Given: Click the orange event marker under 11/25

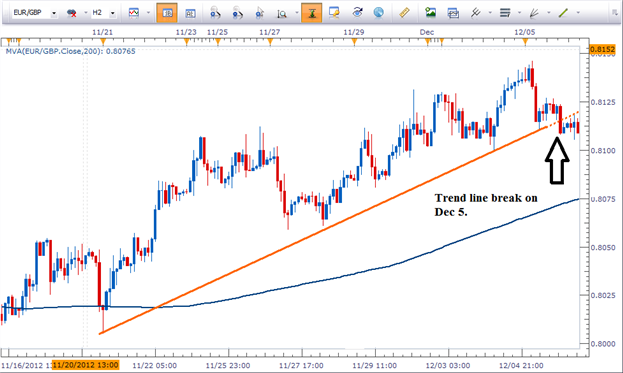Looking at the screenshot, I should coord(217,42).
